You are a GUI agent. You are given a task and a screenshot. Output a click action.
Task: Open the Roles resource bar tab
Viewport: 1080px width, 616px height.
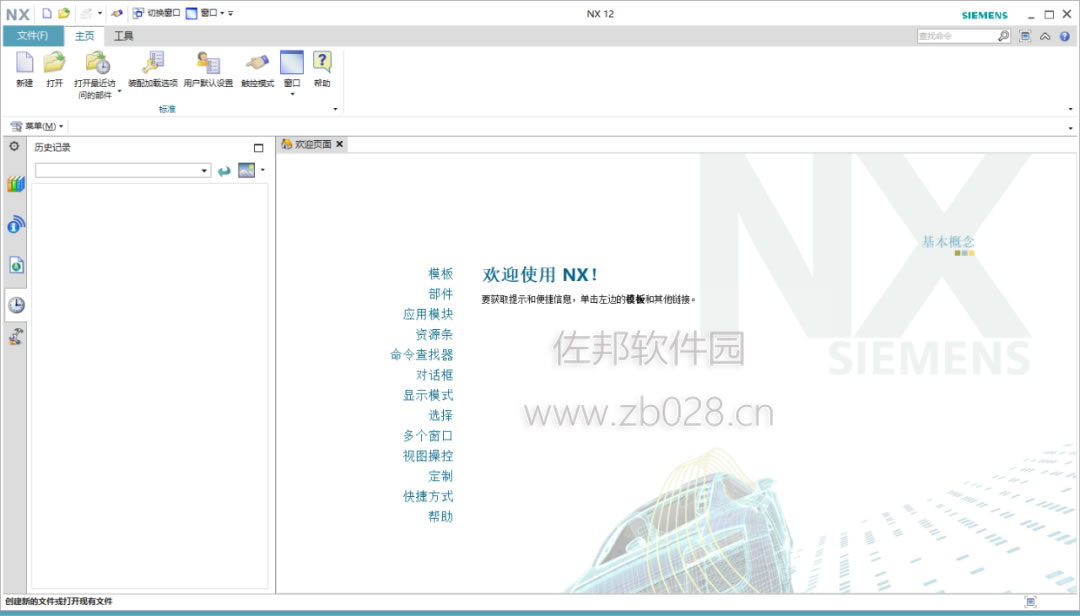(x=16, y=336)
